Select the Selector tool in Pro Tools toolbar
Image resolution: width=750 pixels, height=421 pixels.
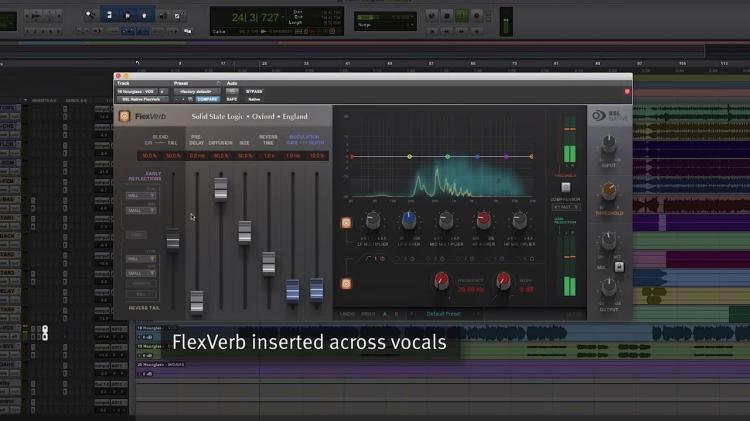(127, 15)
